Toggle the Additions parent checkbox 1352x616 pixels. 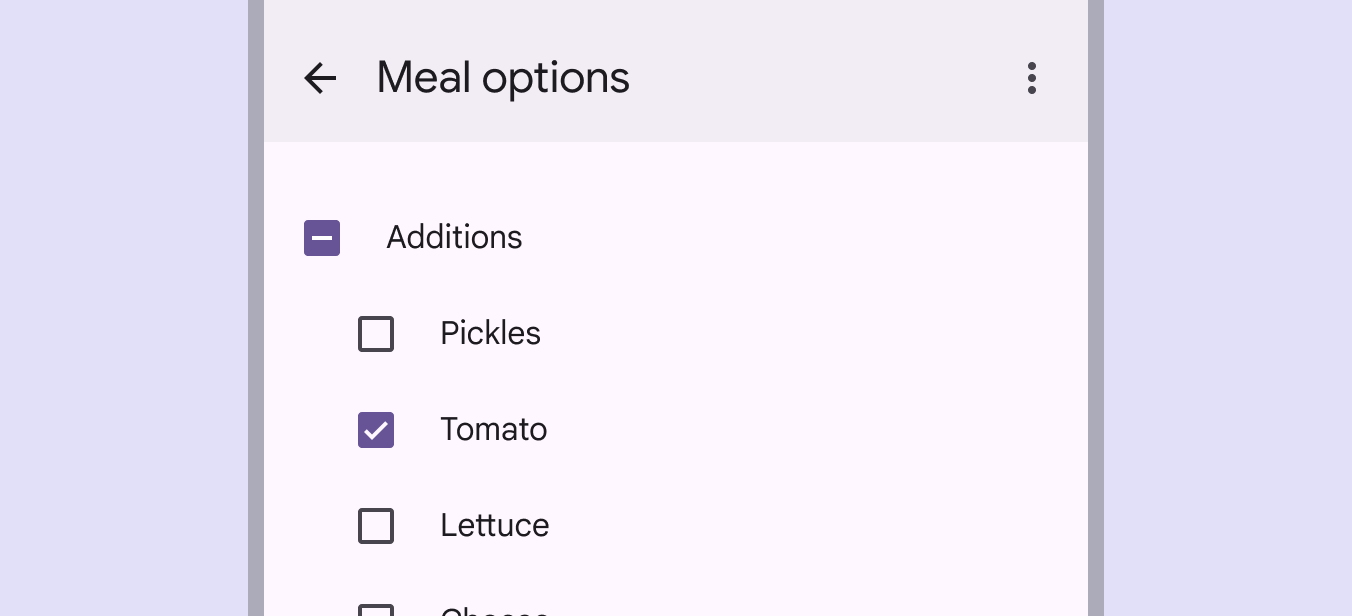point(322,238)
